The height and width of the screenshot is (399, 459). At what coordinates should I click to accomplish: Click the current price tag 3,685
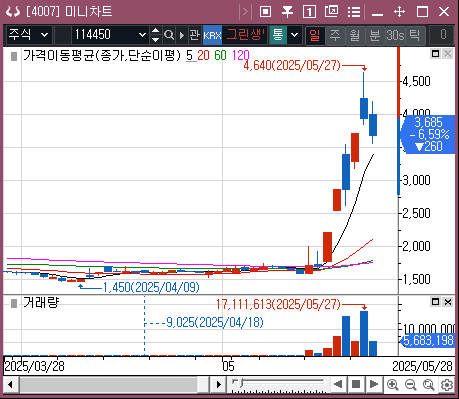pos(428,134)
